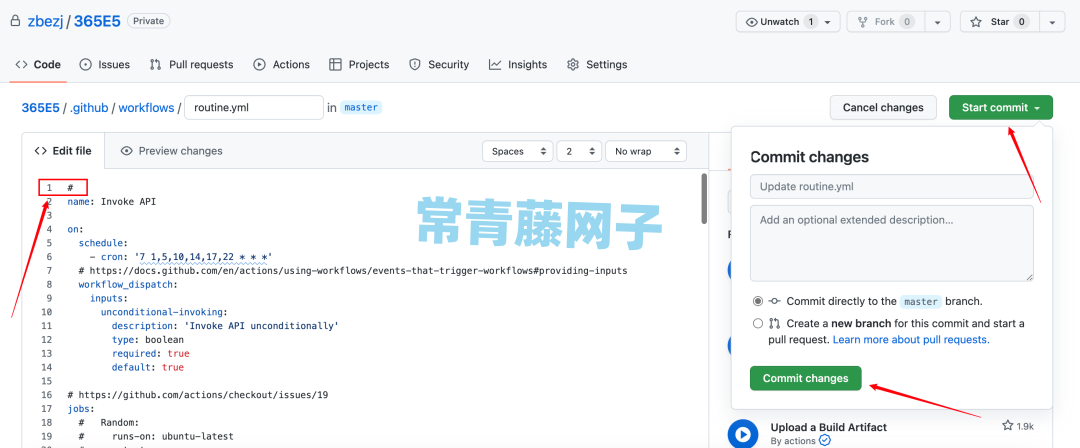Open the 365E5 repository title link
Viewport: 1080px width, 448px height.
(97, 21)
